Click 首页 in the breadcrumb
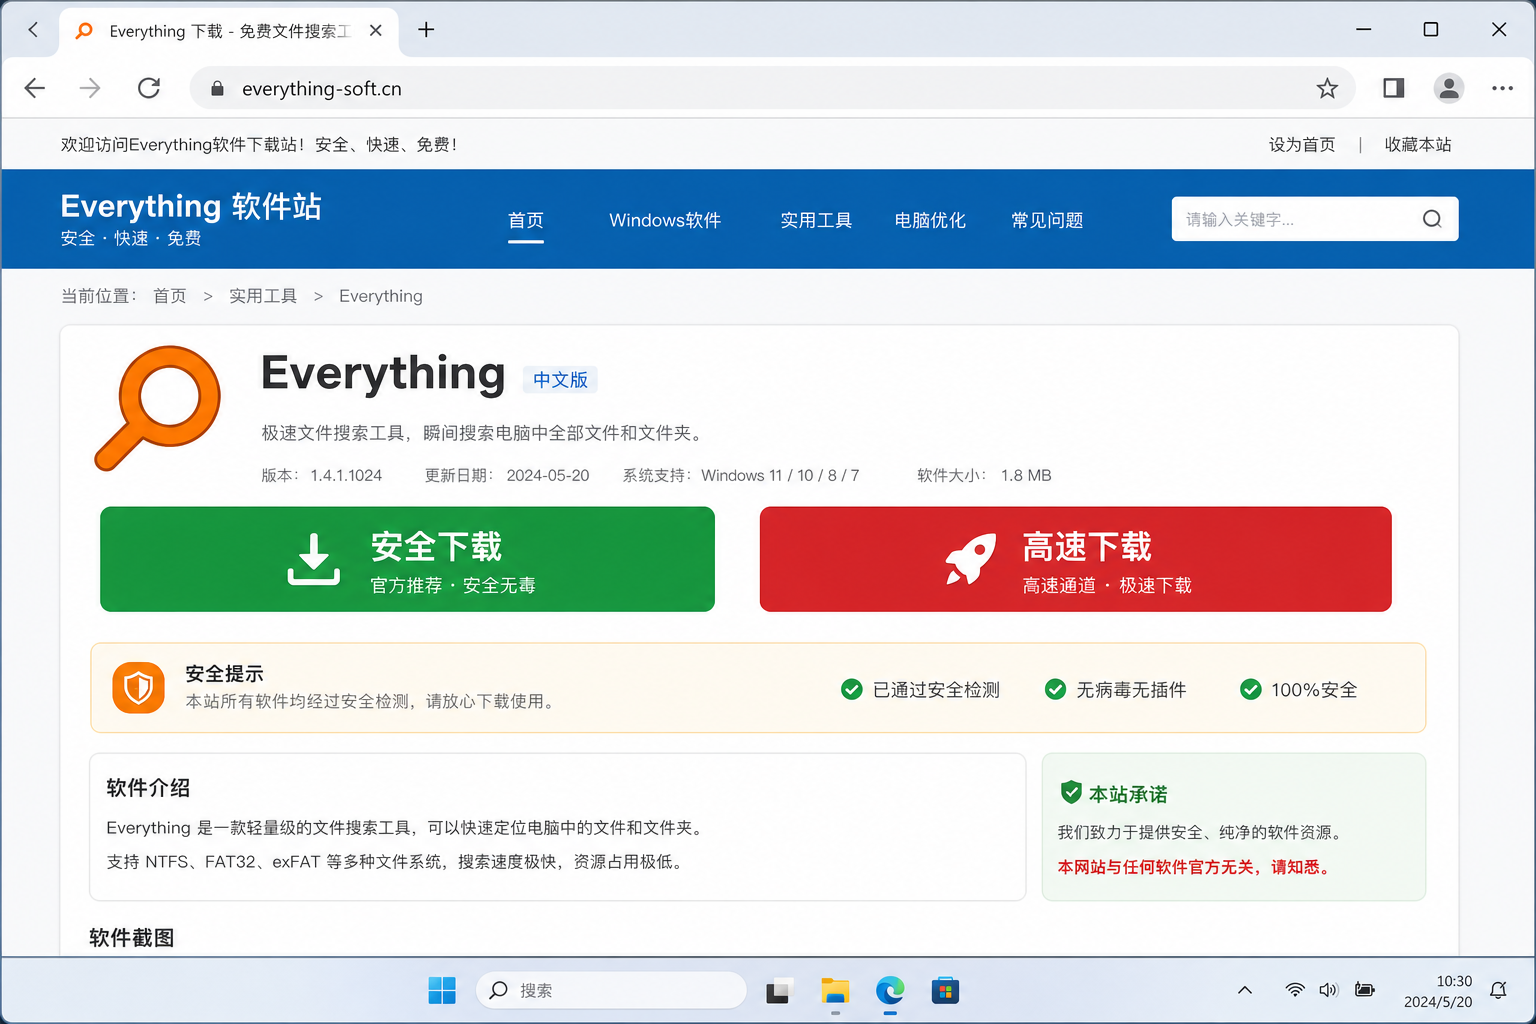 (170, 296)
